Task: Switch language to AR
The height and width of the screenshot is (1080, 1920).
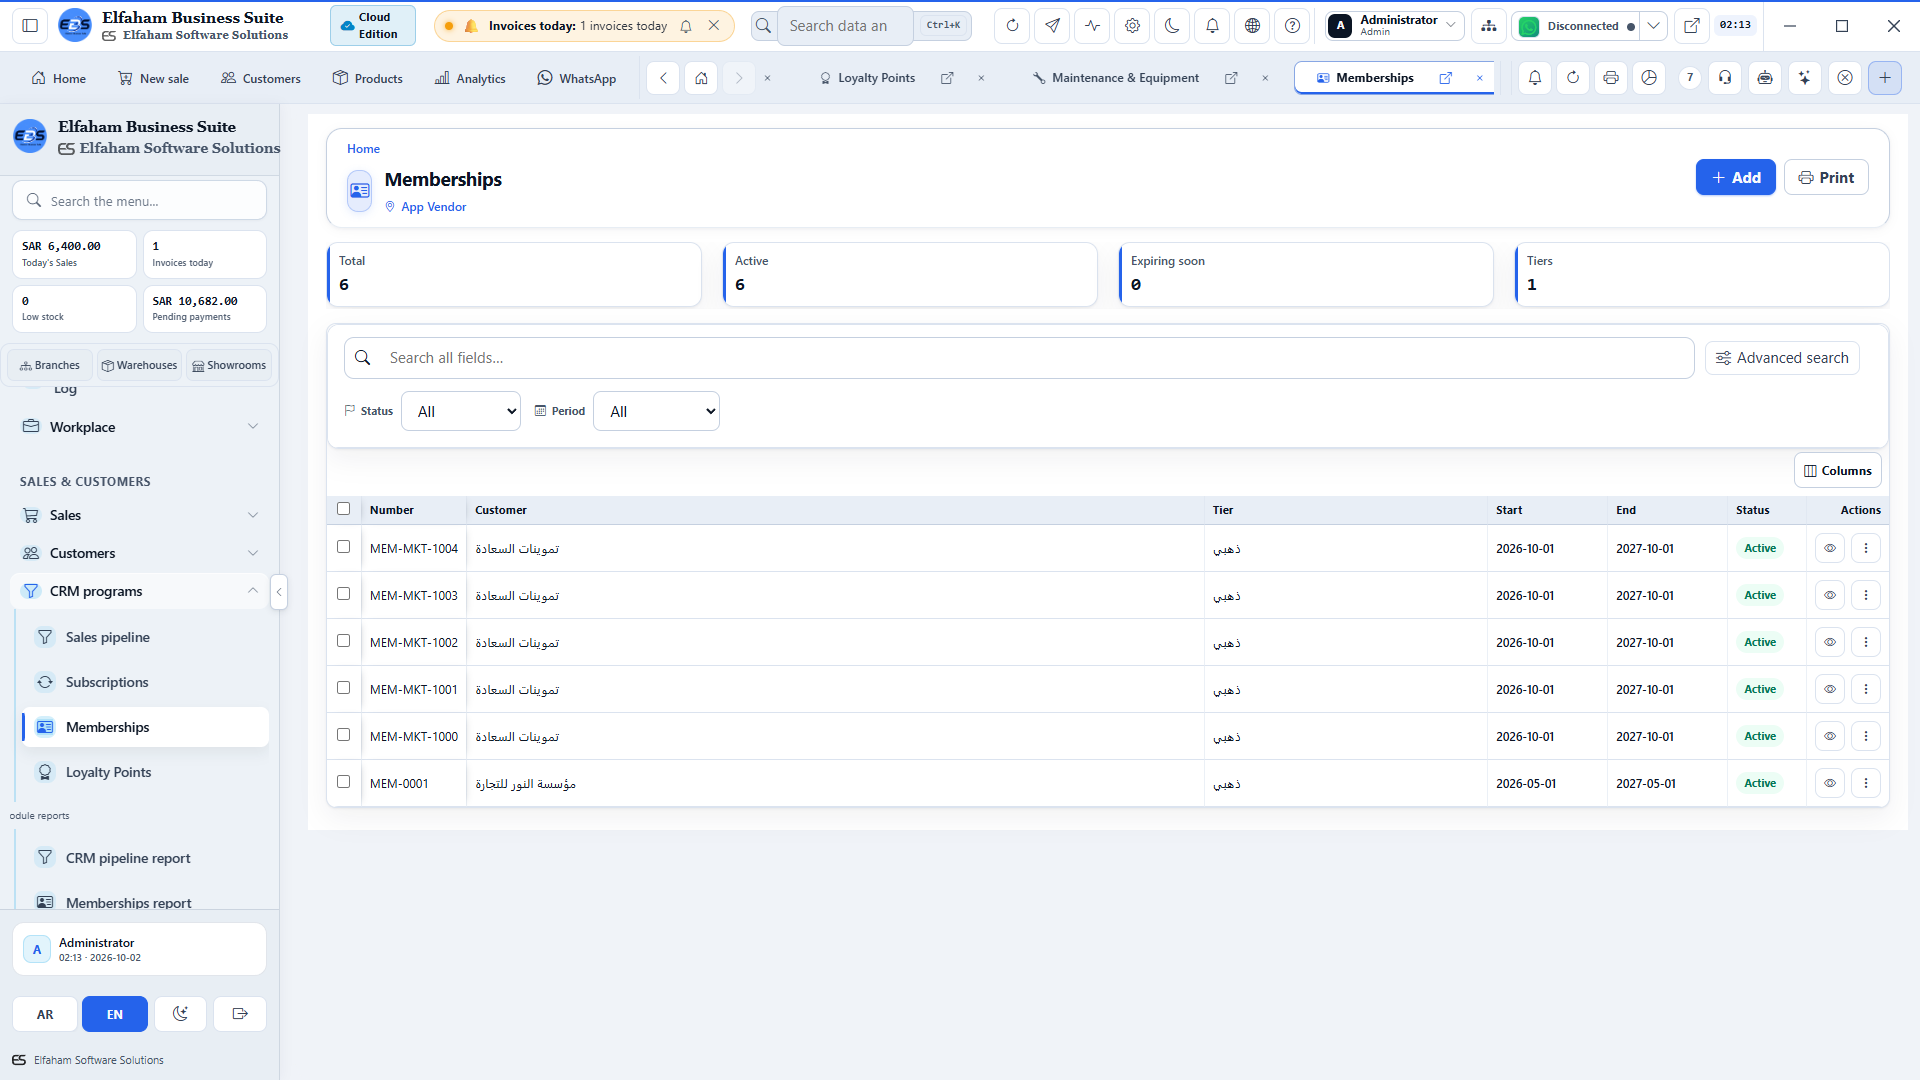Action: [x=45, y=1014]
